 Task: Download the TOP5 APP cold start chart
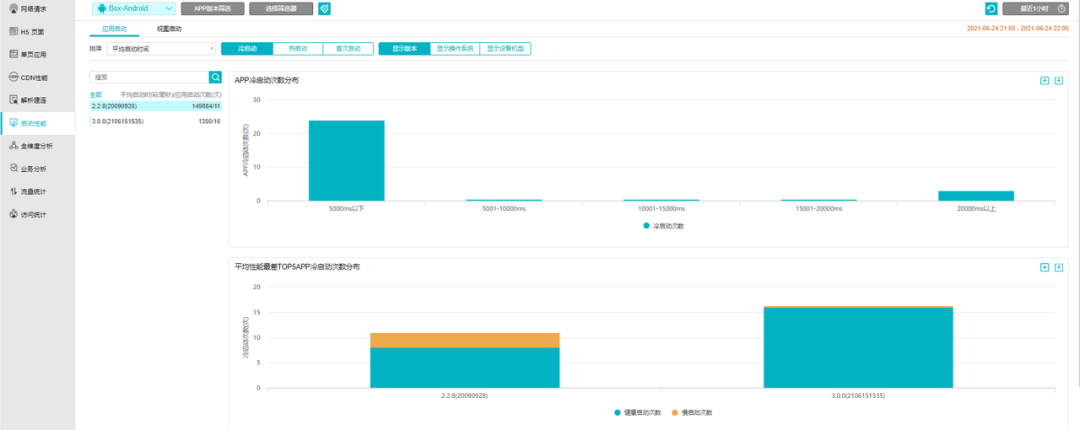[1059, 267]
